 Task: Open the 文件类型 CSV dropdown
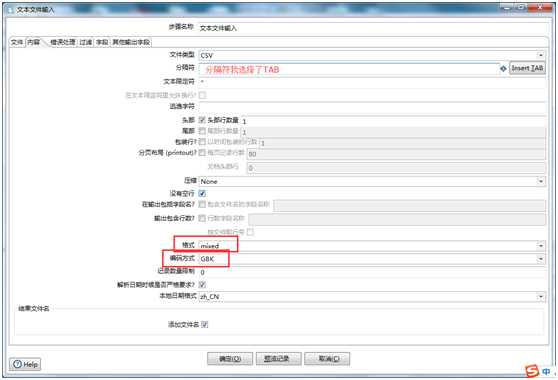click(x=372, y=55)
